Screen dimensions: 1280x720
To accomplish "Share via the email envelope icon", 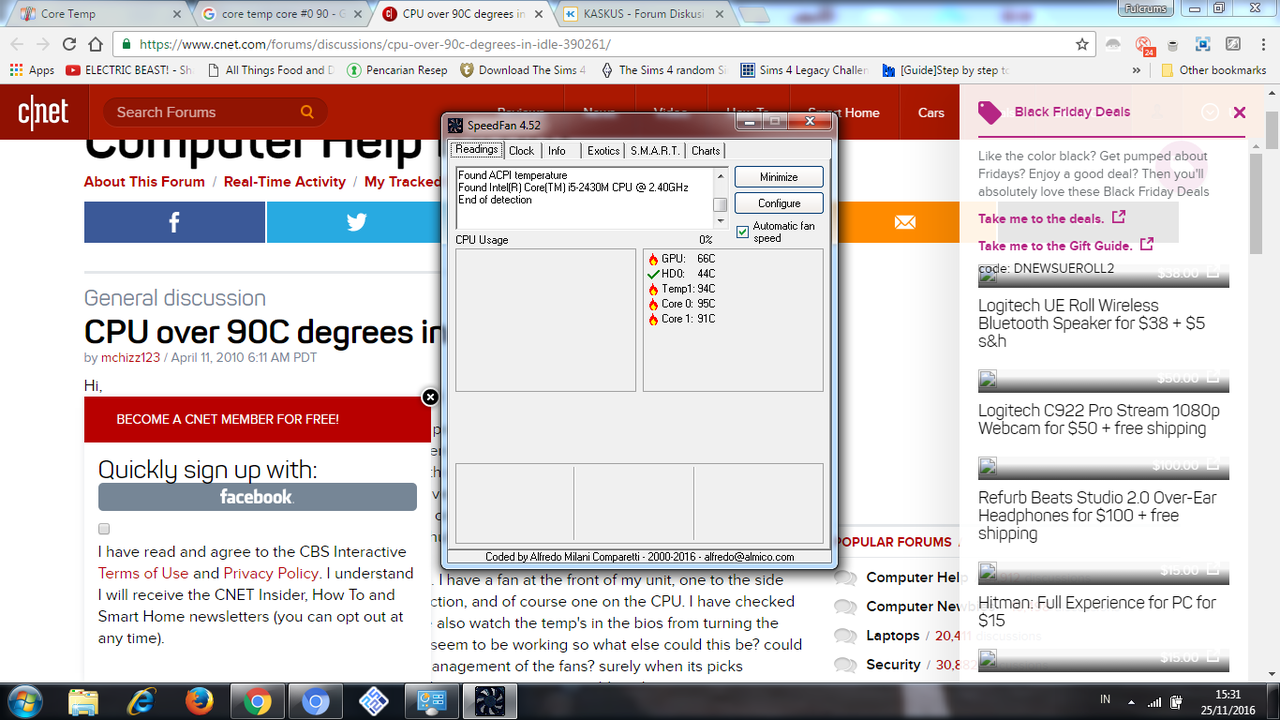I will tap(905, 222).
